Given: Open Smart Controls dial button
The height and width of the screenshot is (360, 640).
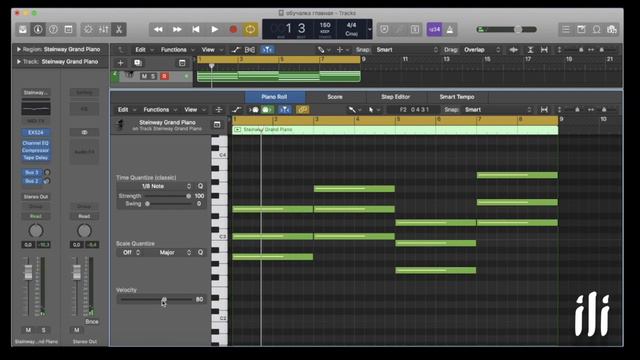Looking at the screenshot, I should click(88, 29).
